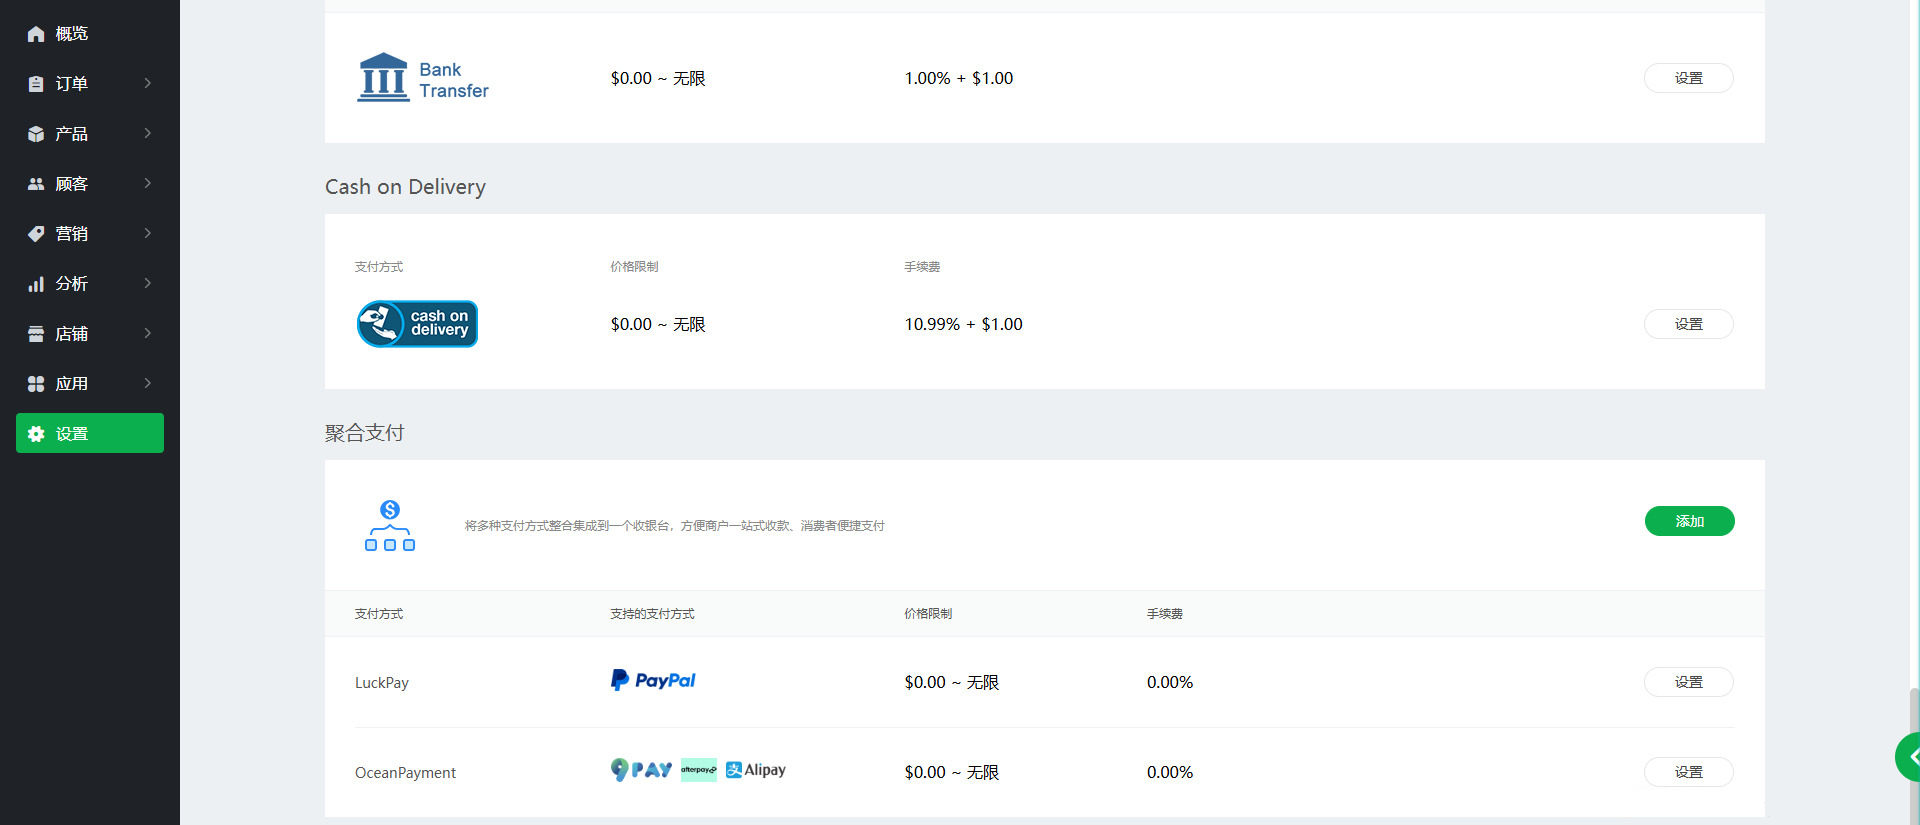The image size is (1920, 825).
Task: Open 设置 for LuckPay
Action: click(1688, 682)
